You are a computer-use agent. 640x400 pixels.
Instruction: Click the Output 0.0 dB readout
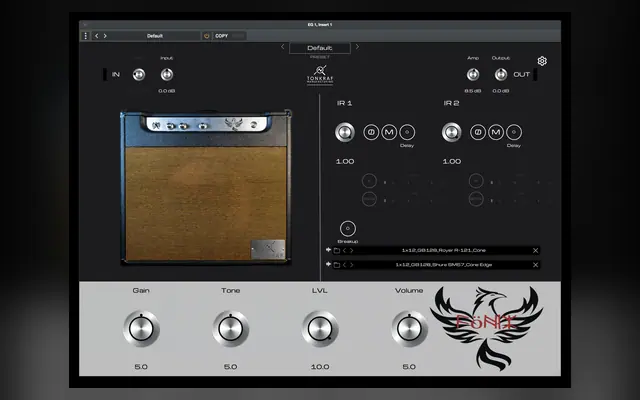(501, 91)
